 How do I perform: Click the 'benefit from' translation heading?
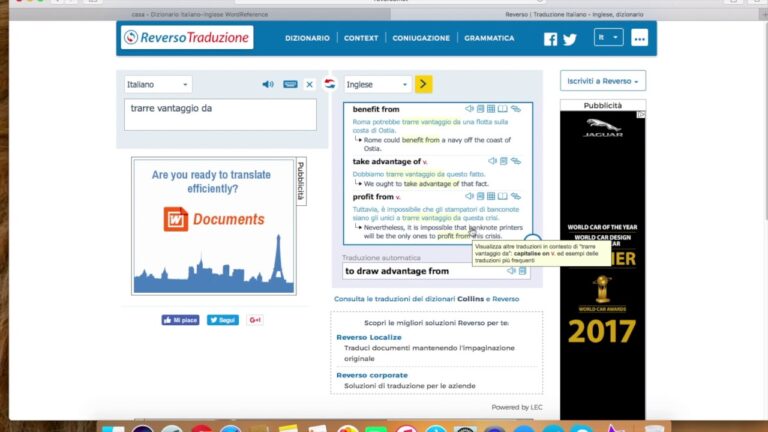(x=376, y=109)
